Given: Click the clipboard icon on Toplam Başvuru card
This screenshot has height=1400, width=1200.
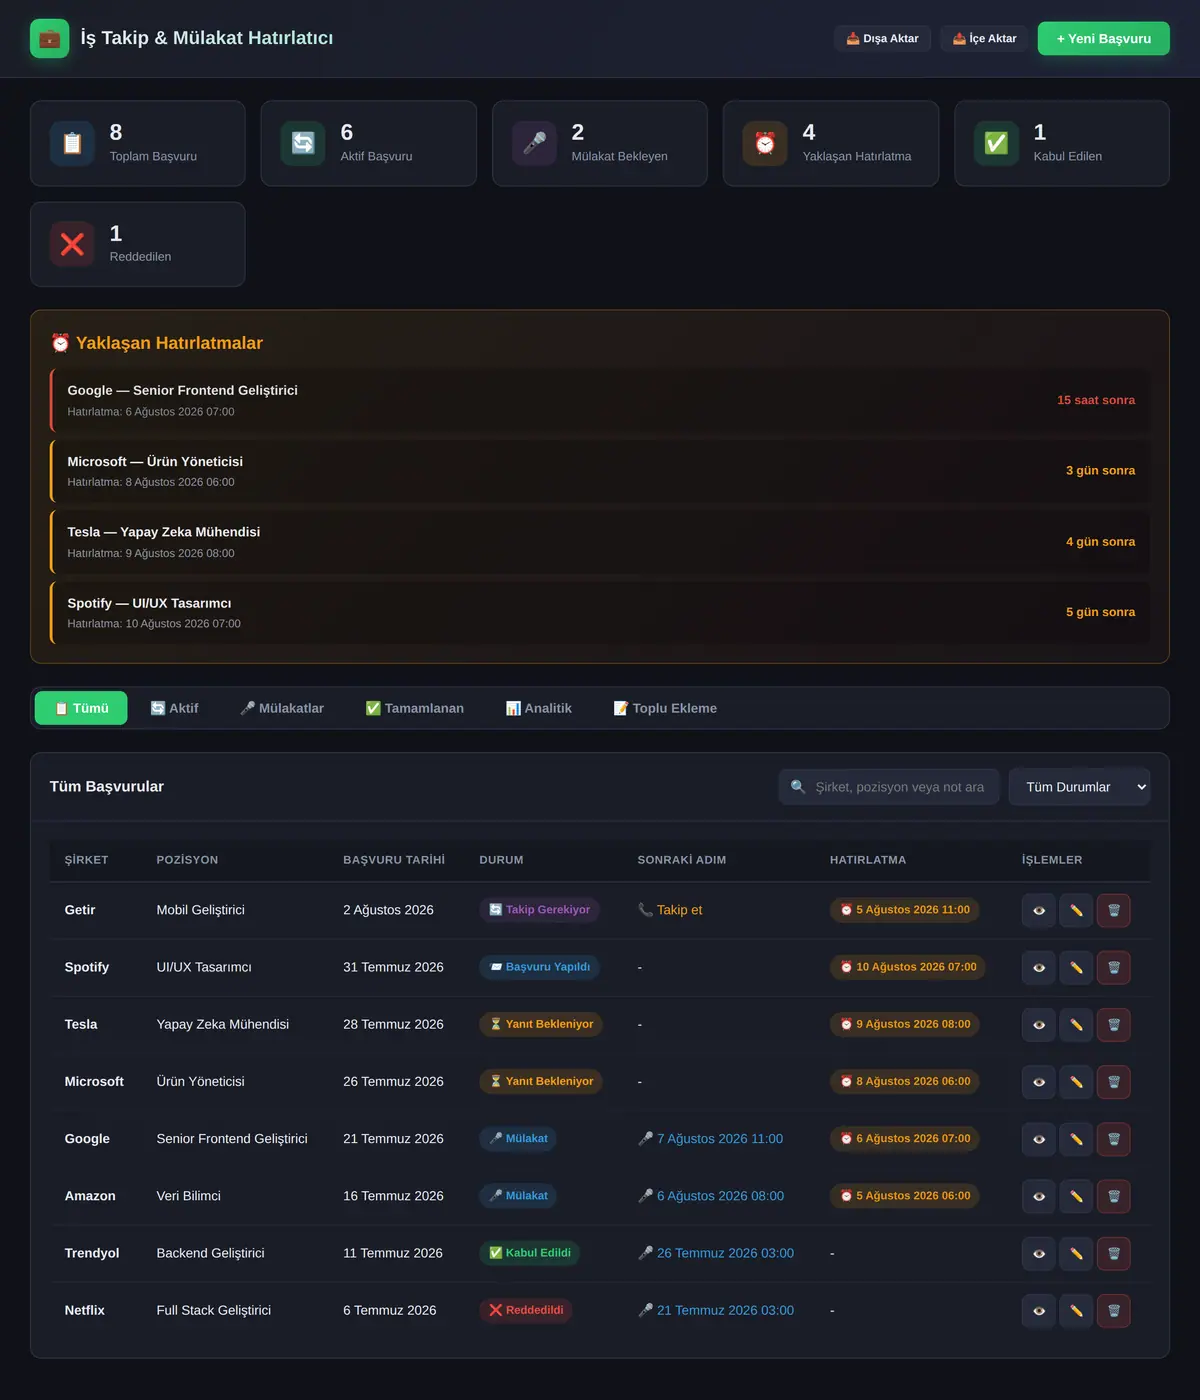Looking at the screenshot, I should coord(72,143).
